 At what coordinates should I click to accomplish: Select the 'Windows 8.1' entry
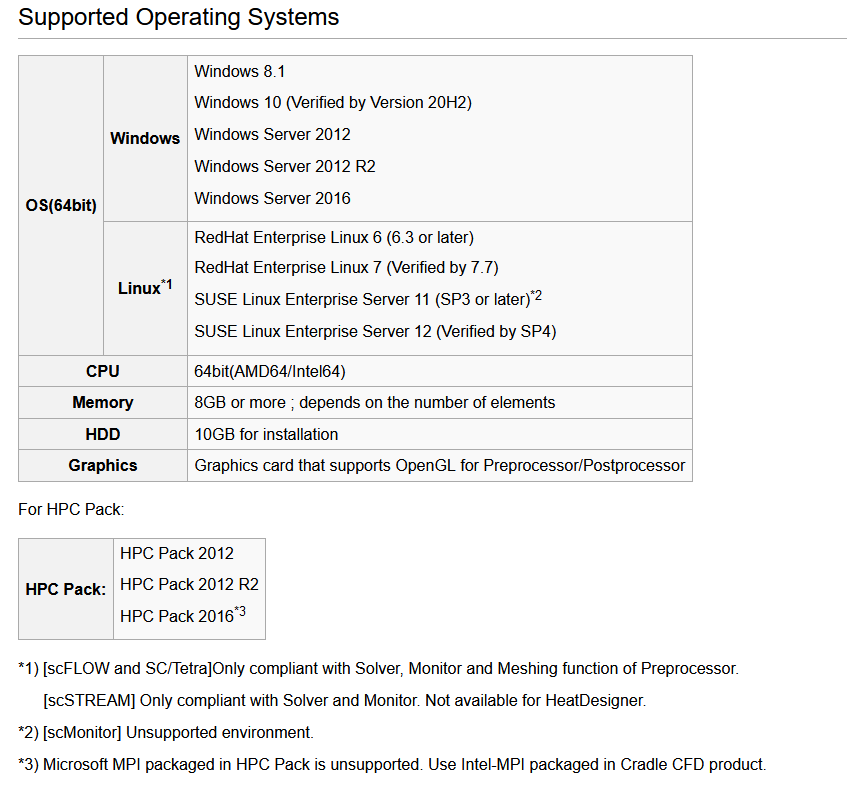239,71
